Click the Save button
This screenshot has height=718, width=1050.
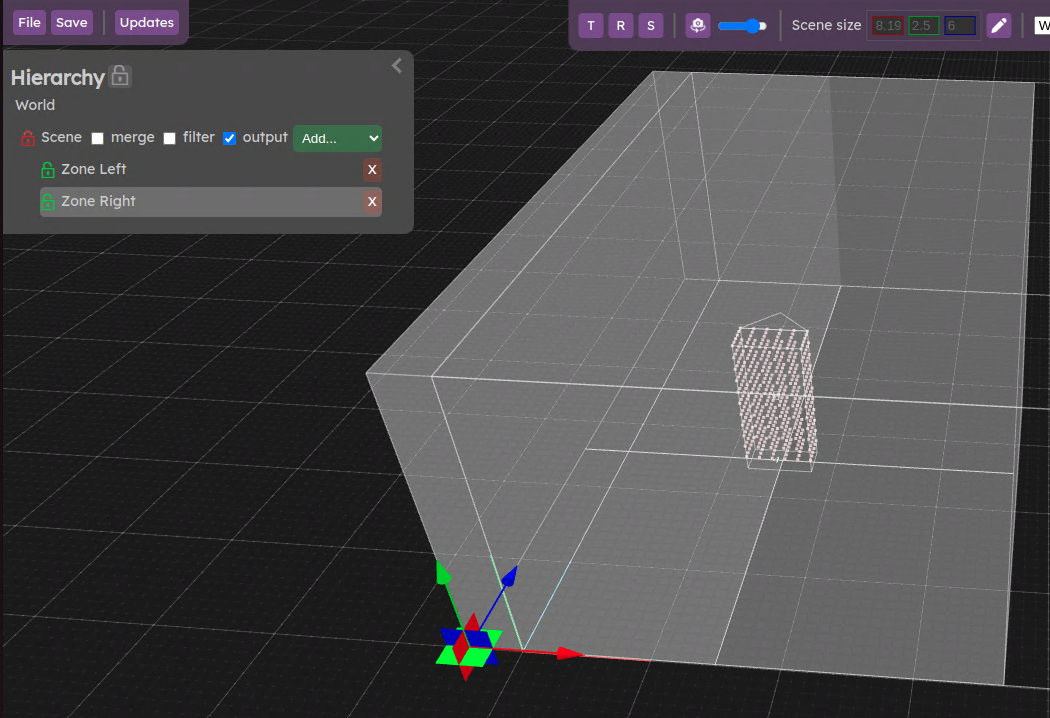tap(72, 22)
